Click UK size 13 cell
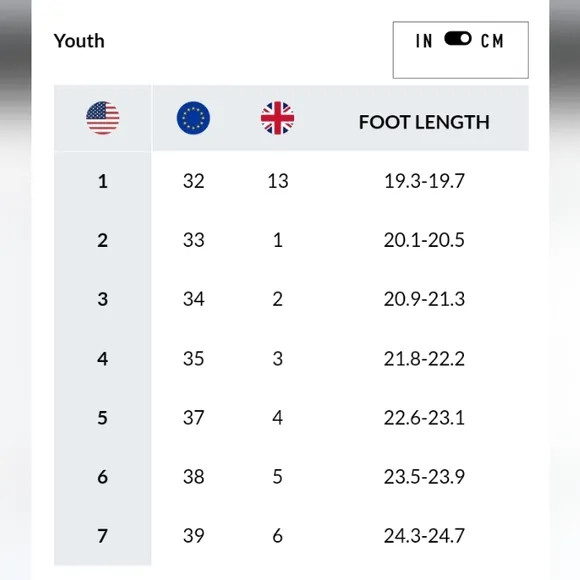 pos(278,181)
